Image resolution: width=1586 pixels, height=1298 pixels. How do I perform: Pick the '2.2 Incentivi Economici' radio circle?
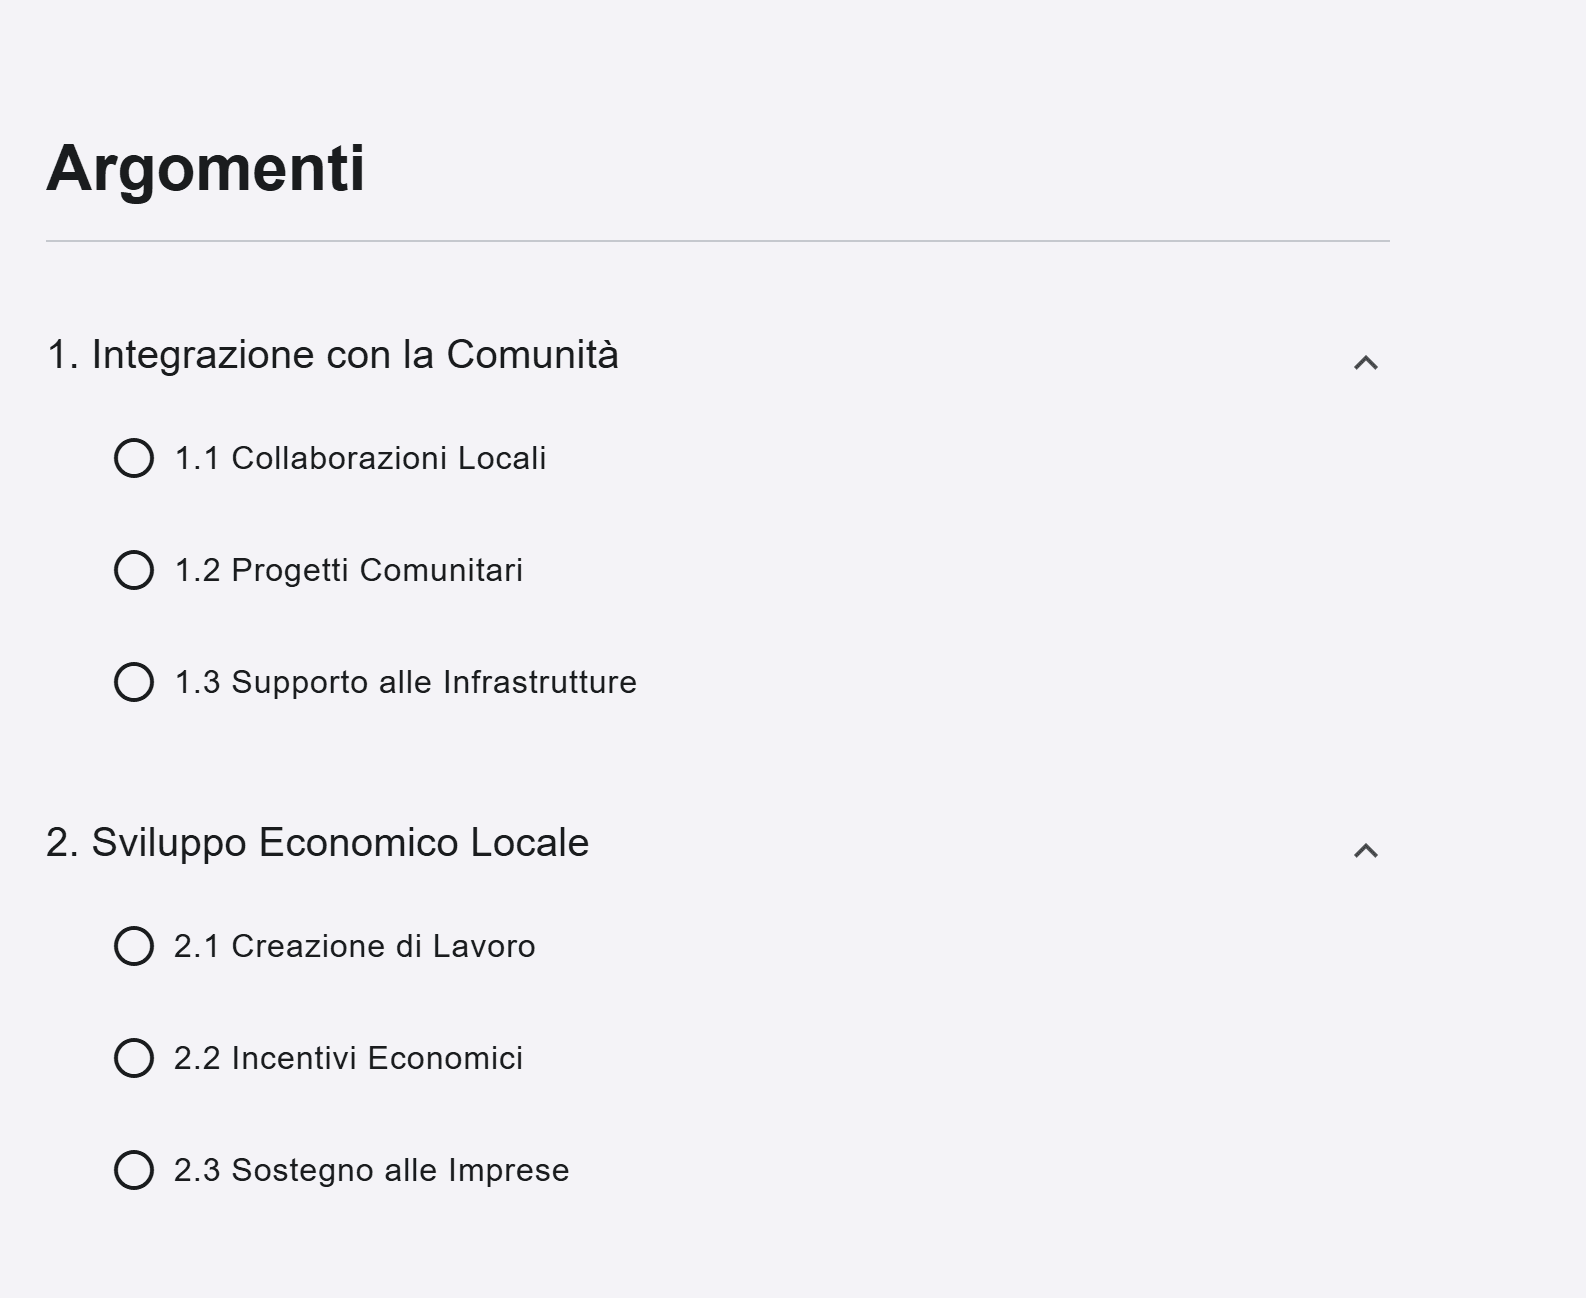(134, 1058)
